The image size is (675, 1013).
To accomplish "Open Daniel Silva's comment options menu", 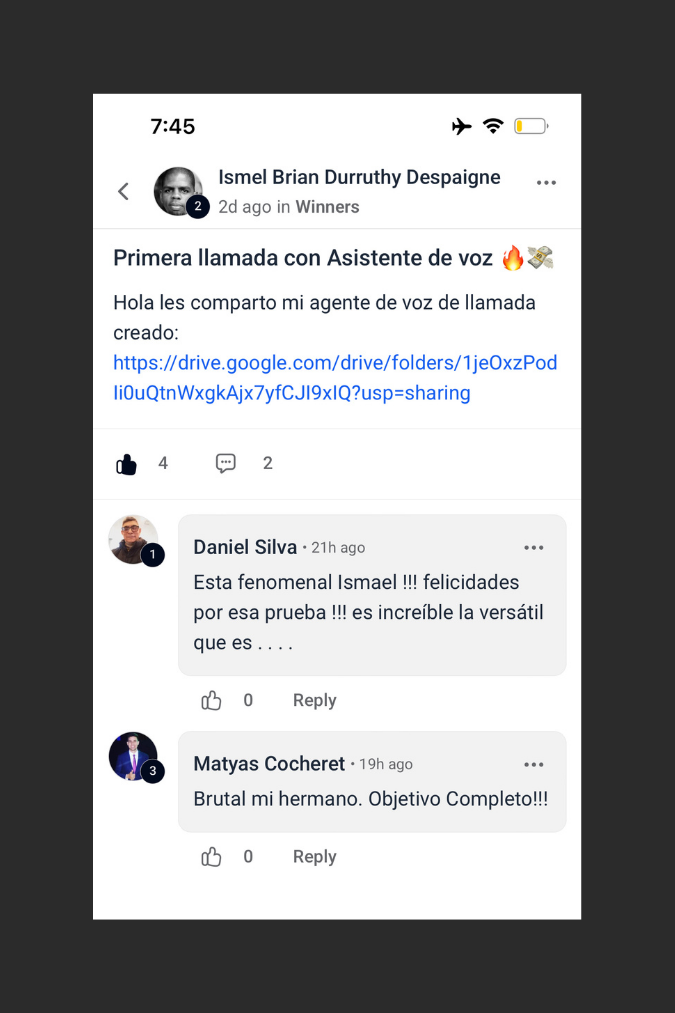I will tap(534, 548).
